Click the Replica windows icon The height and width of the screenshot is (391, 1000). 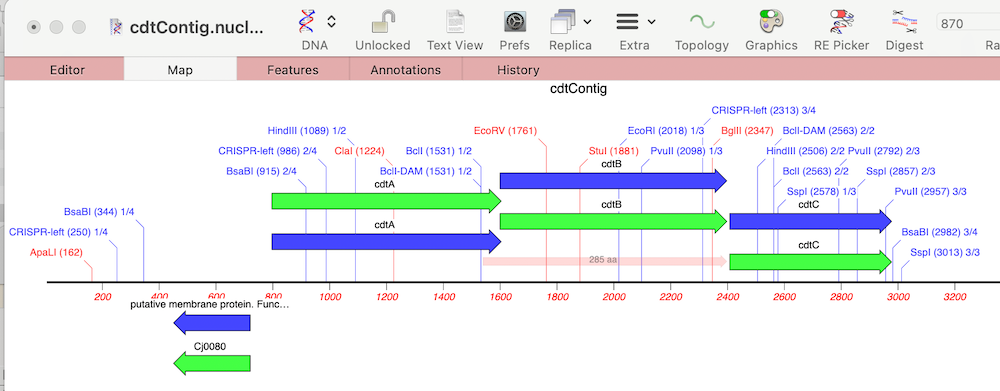(562, 22)
